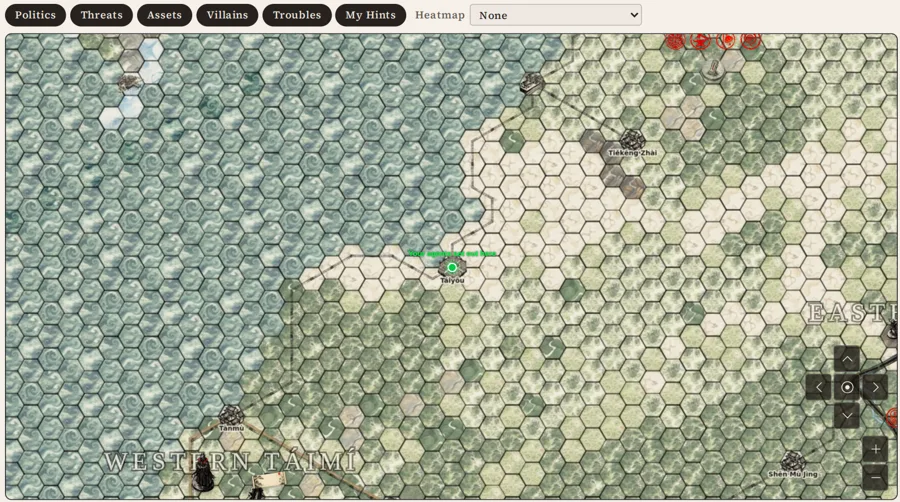Click the Western Taimi region label
Image resolution: width=900 pixels, height=502 pixels.
pyautogui.click(x=230, y=461)
